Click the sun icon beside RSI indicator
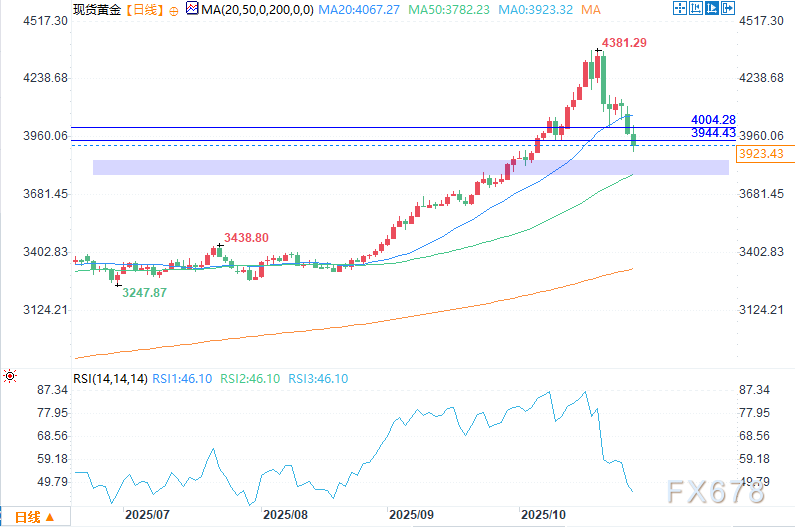This screenshot has width=795, height=527. tap(10, 377)
